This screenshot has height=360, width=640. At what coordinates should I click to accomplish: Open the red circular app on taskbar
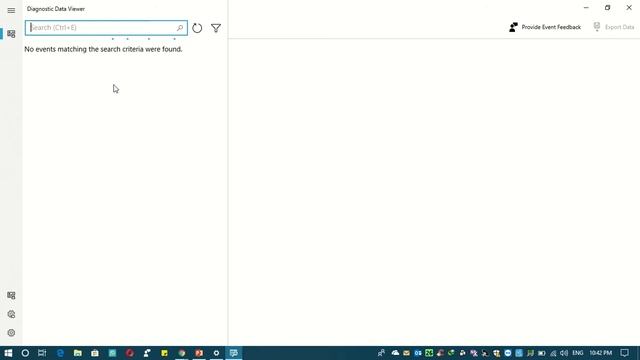click(130, 353)
